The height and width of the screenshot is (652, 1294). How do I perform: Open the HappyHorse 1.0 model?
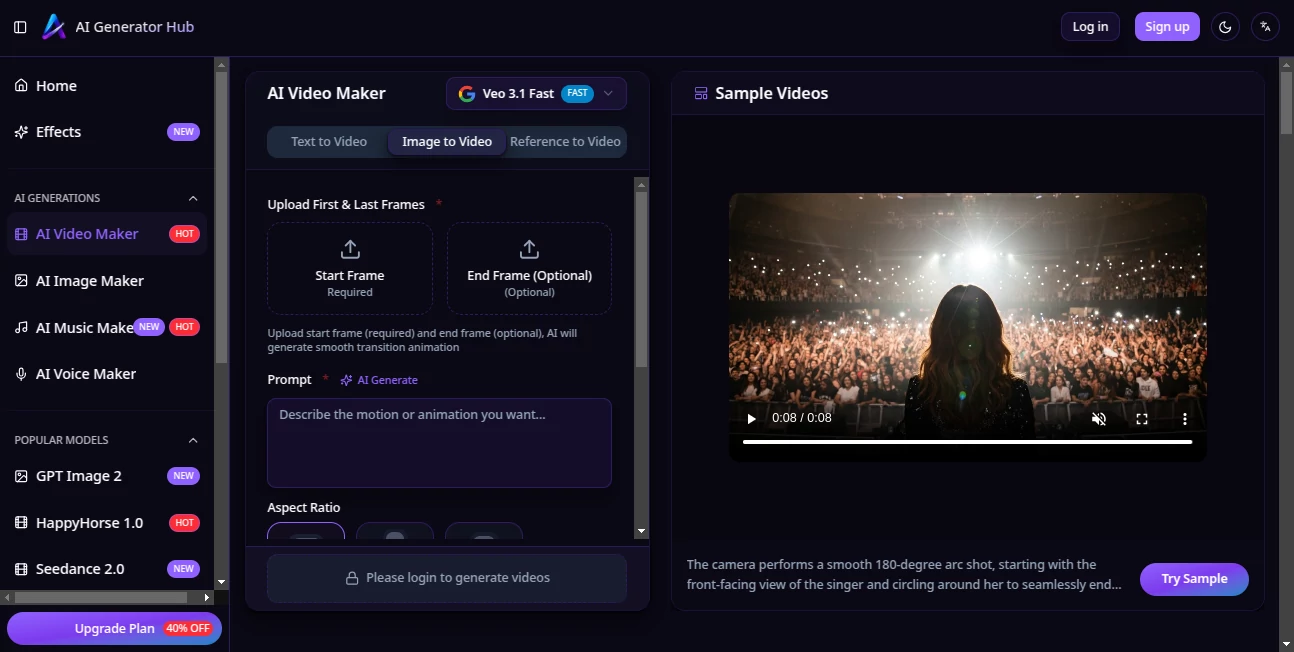(x=107, y=523)
